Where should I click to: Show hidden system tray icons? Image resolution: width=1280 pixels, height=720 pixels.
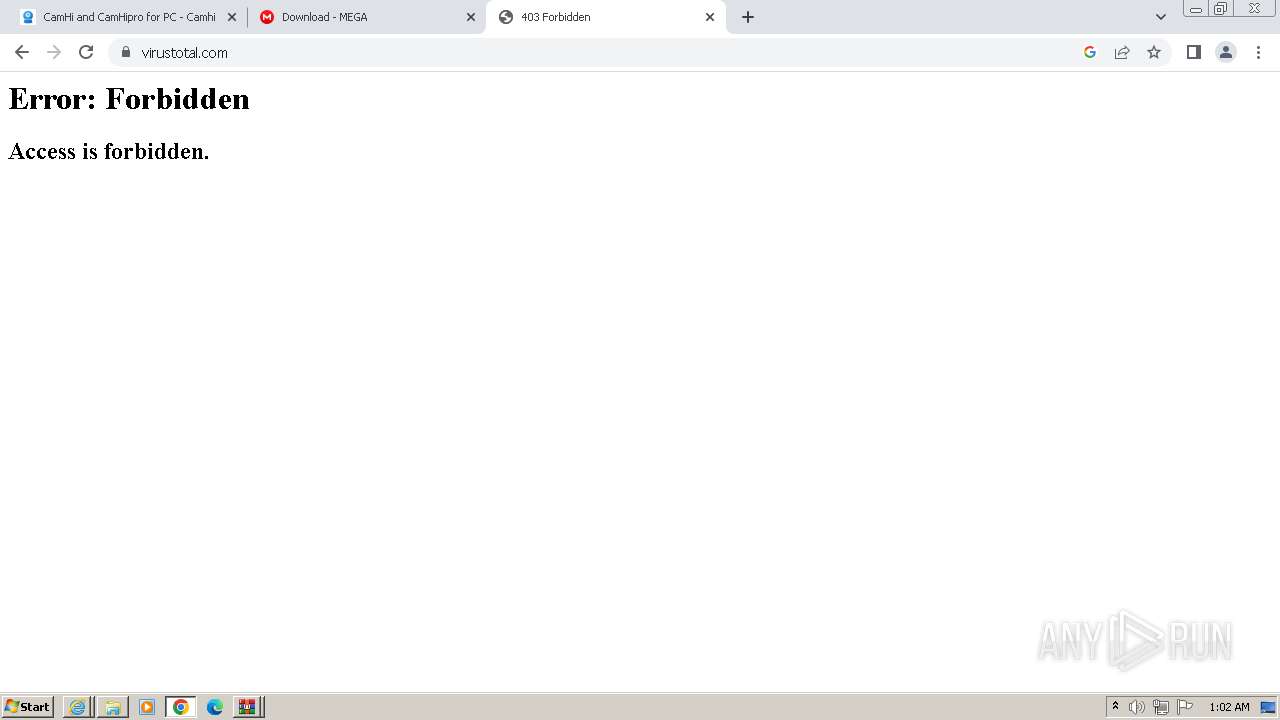pyautogui.click(x=1115, y=707)
